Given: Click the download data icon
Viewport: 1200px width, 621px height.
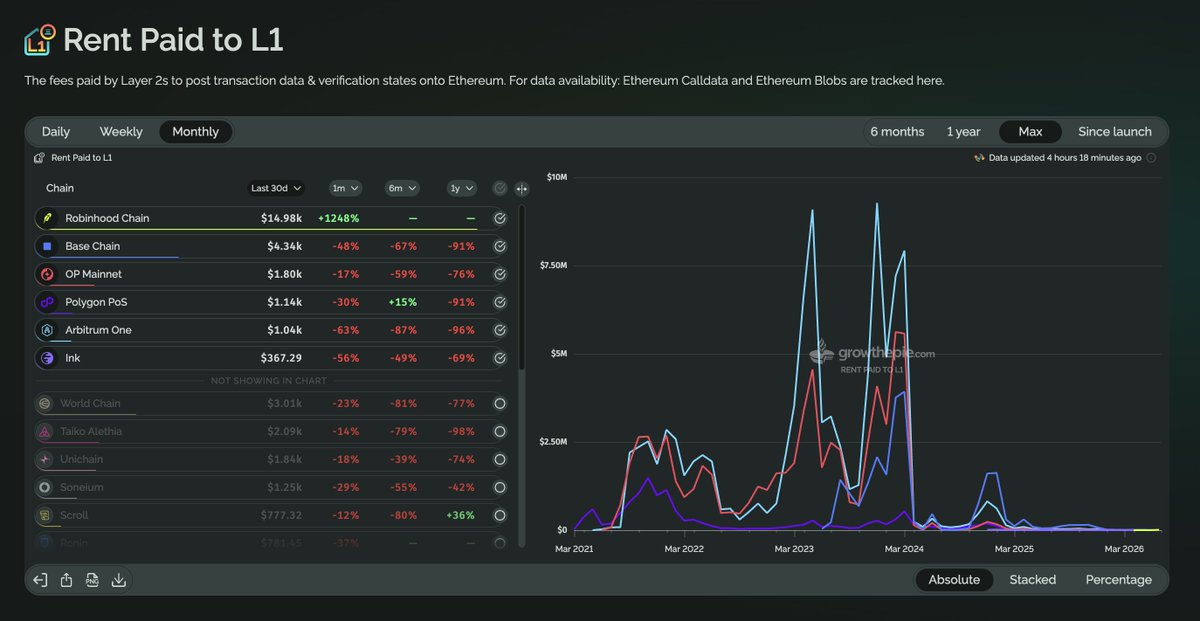Looking at the screenshot, I should (118, 580).
